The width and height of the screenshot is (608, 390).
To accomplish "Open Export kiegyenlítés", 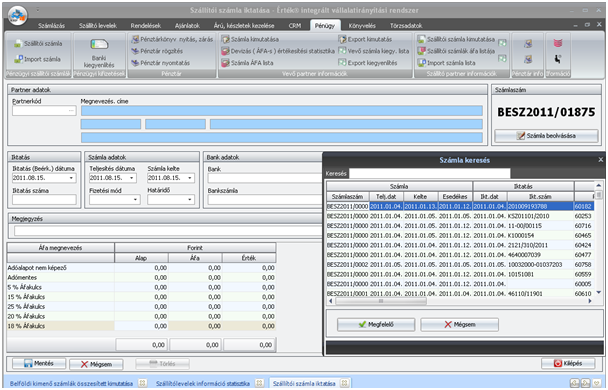I will pos(368,63).
